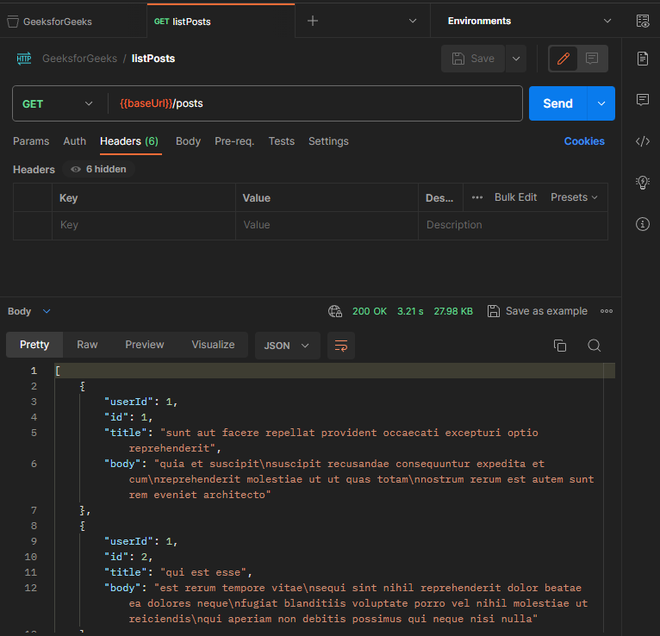Open the JSON format dropdown
660x636 pixels.
point(287,345)
